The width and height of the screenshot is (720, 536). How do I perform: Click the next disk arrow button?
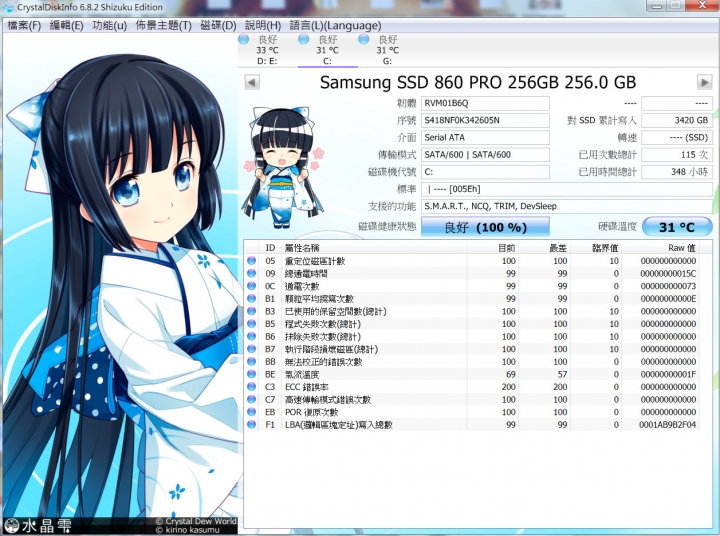704,83
